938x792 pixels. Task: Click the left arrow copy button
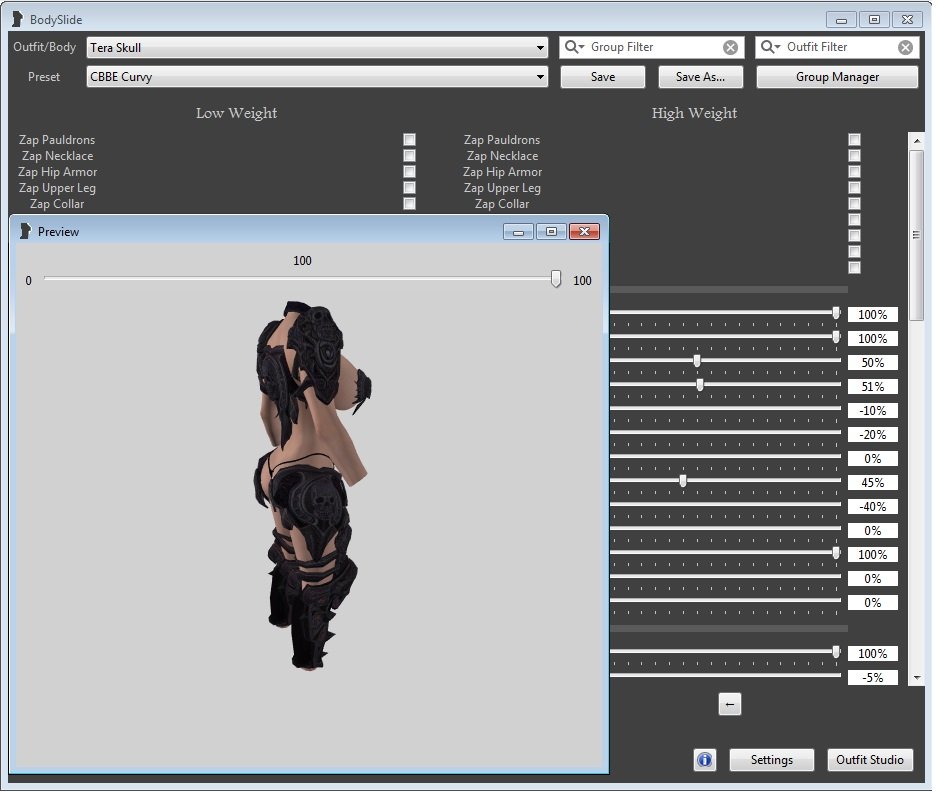click(x=729, y=704)
